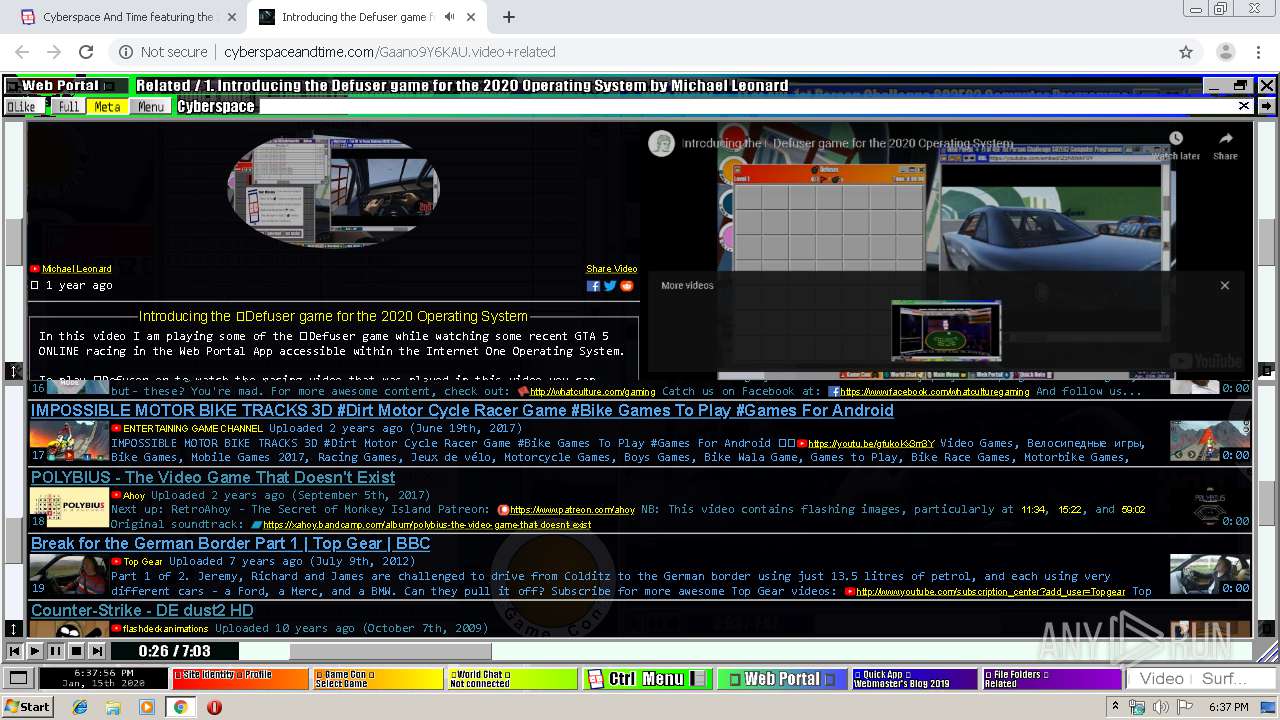Share video on Twitter icon
This screenshot has height=720, width=1280.
(x=610, y=286)
